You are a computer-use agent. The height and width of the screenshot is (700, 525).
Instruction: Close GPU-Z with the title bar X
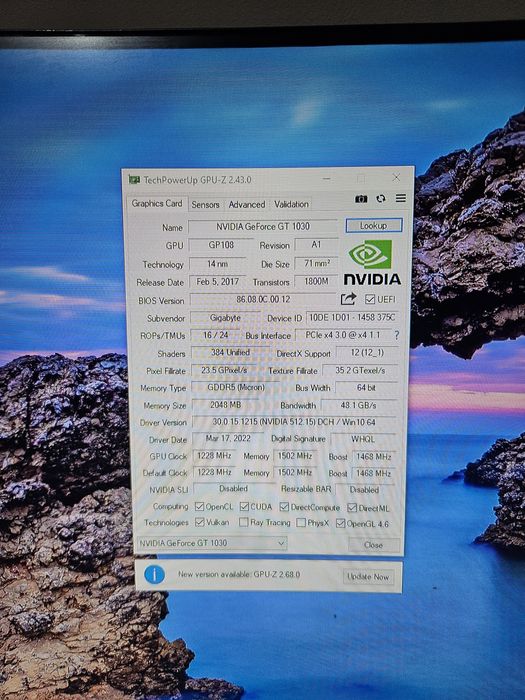pyautogui.click(x=396, y=177)
